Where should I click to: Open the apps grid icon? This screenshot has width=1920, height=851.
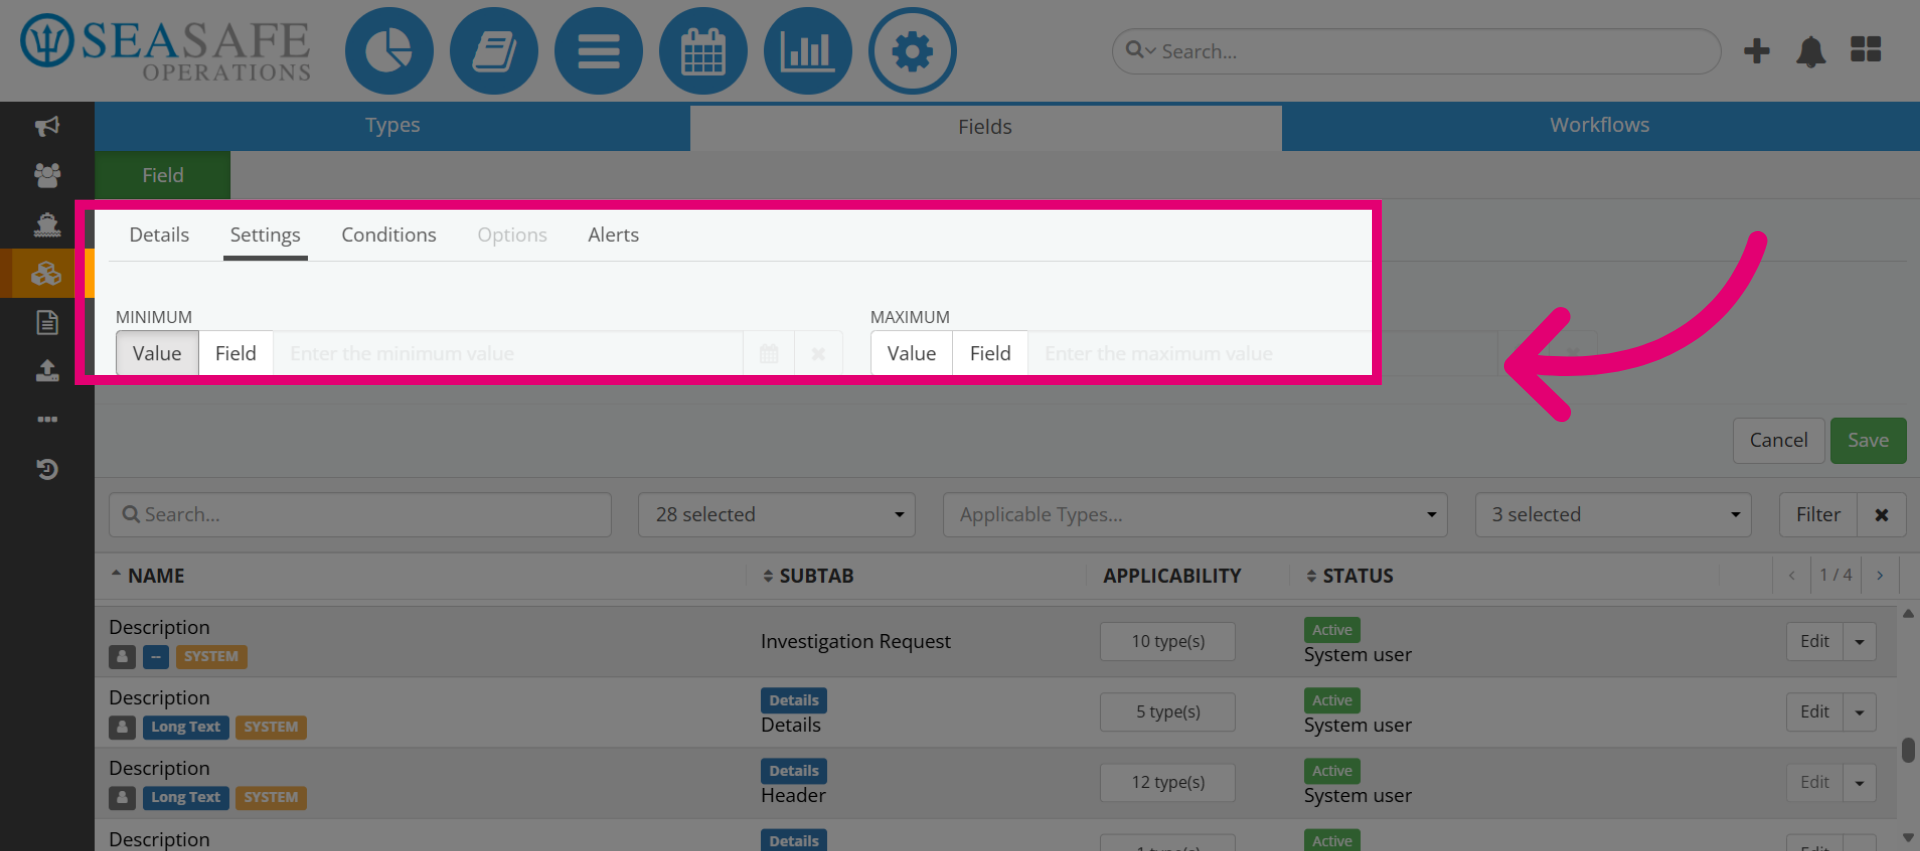click(1866, 50)
